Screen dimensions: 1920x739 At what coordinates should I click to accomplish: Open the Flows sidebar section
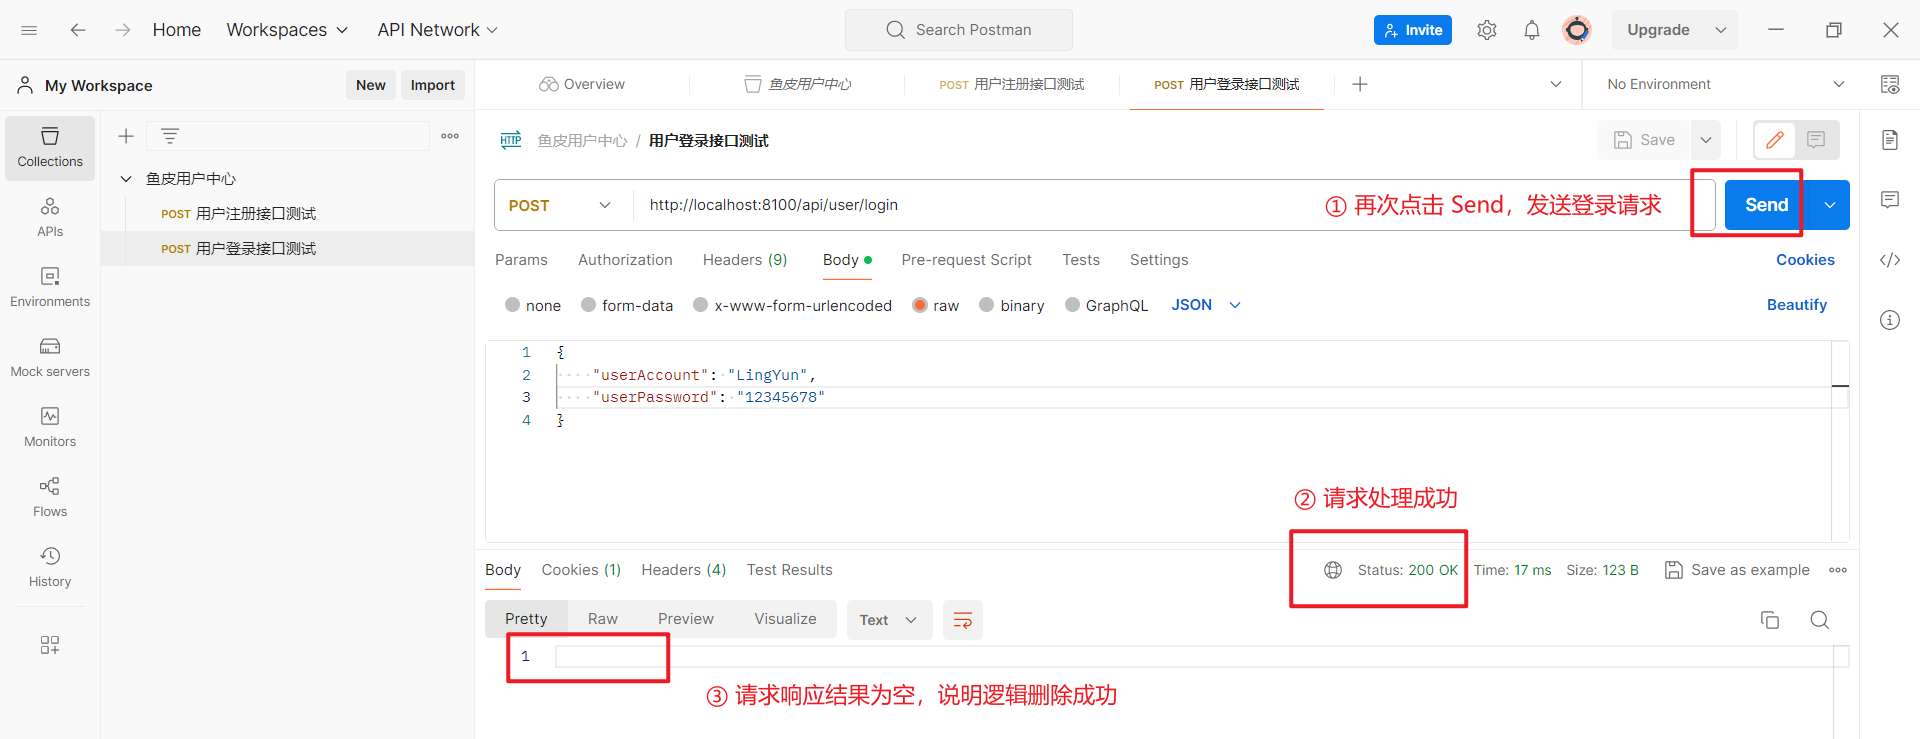click(50, 497)
